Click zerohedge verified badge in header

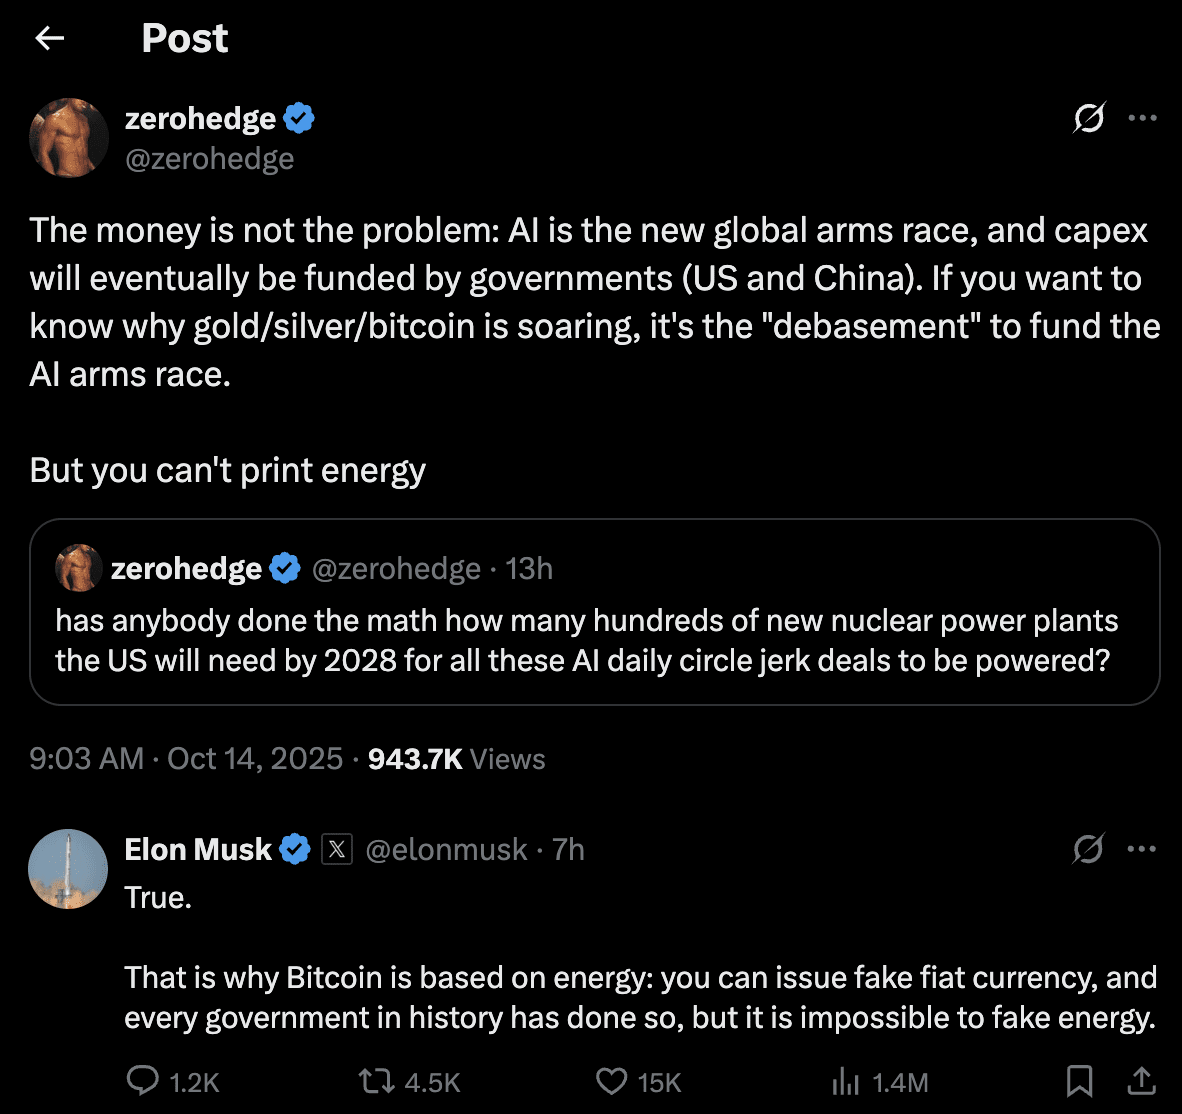299,118
